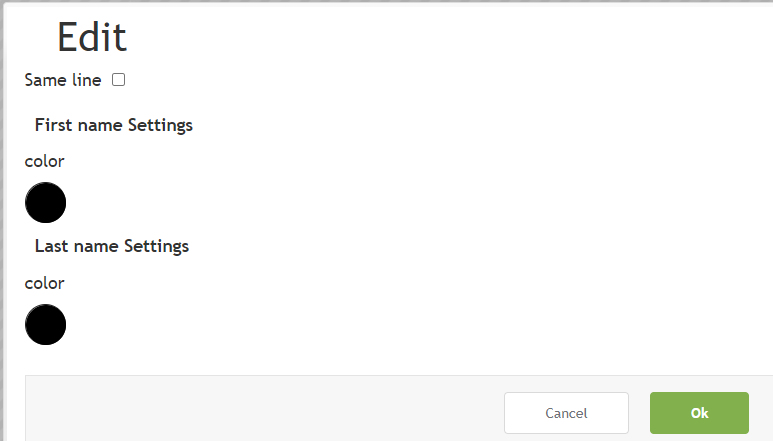This screenshot has width=773, height=441.
Task: Click the Edit dialog heading
Action: point(92,38)
